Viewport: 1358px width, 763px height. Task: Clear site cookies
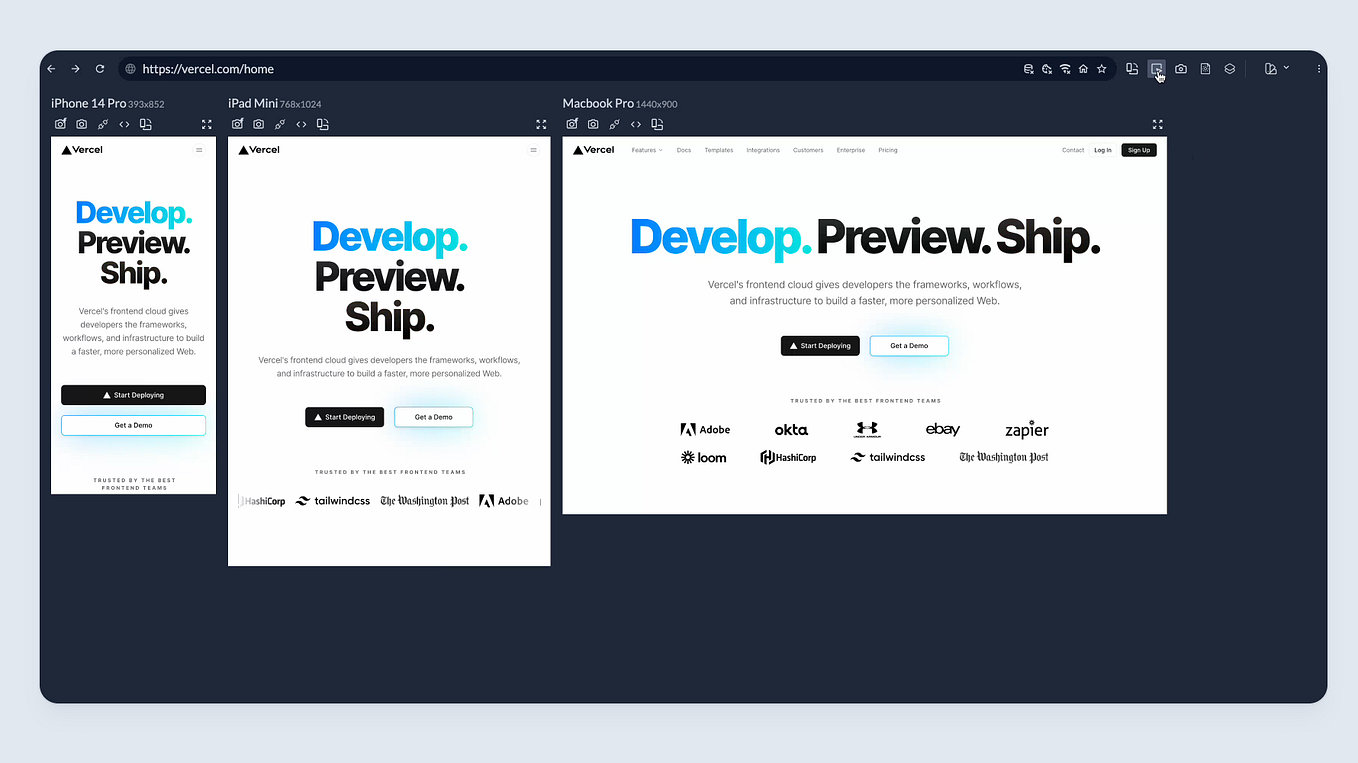(1046, 68)
